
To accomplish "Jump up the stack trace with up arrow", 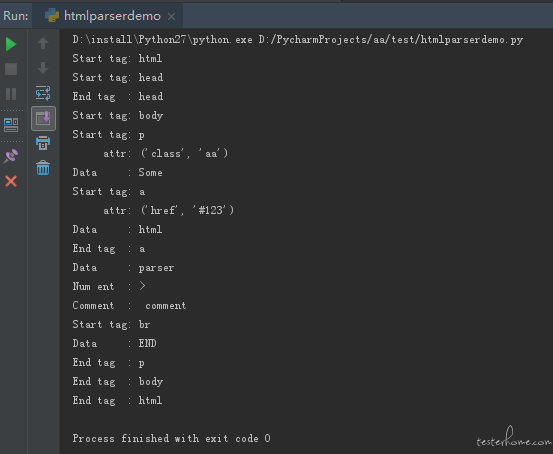I will pyautogui.click(x=43, y=43).
